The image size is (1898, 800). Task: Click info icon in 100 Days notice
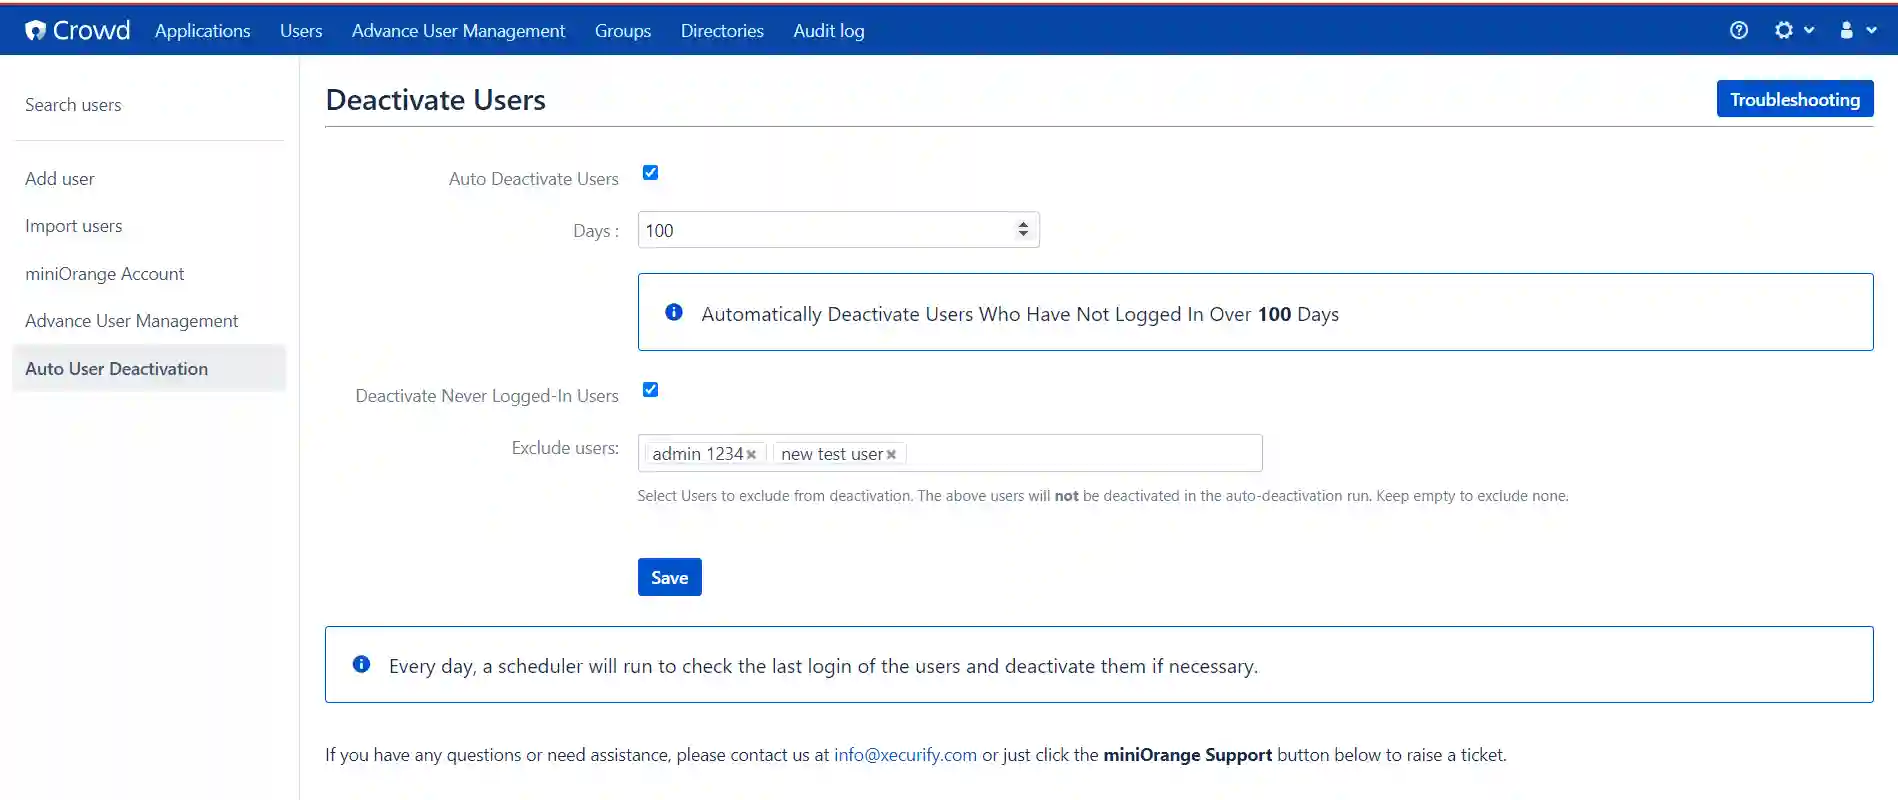pos(674,312)
